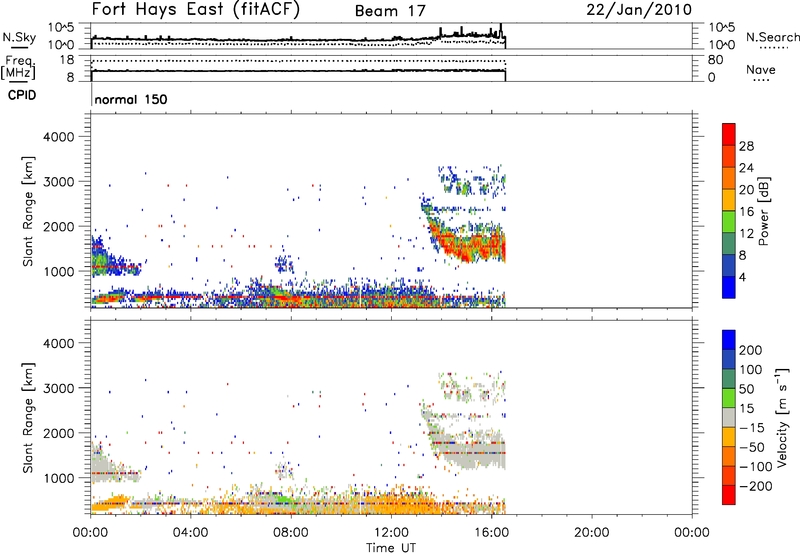
Task: Select the 'Freq. [MHz]' axis label
Action: pos(19,67)
